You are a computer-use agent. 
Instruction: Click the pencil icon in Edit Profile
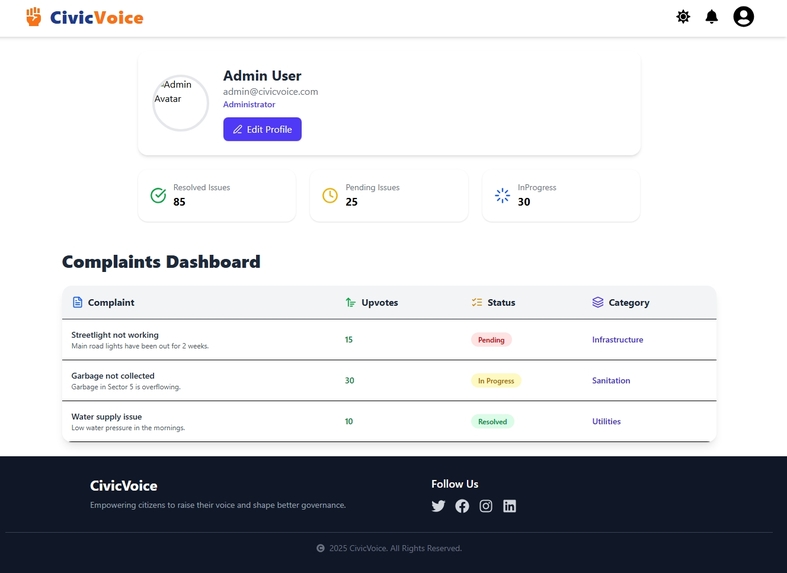(237, 129)
